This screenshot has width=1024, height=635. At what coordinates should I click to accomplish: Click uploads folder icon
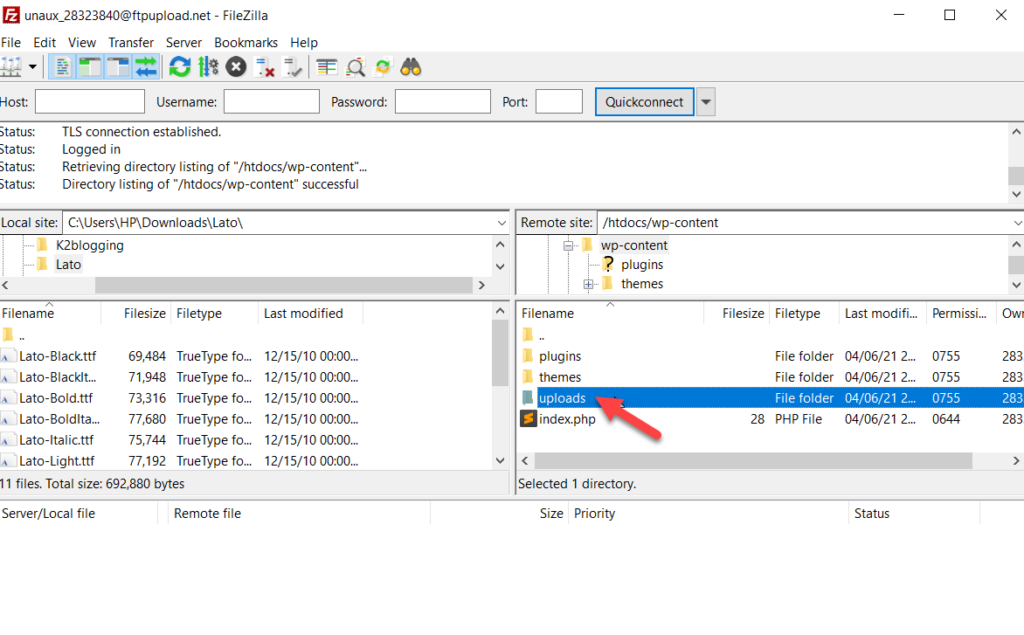pos(528,398)
